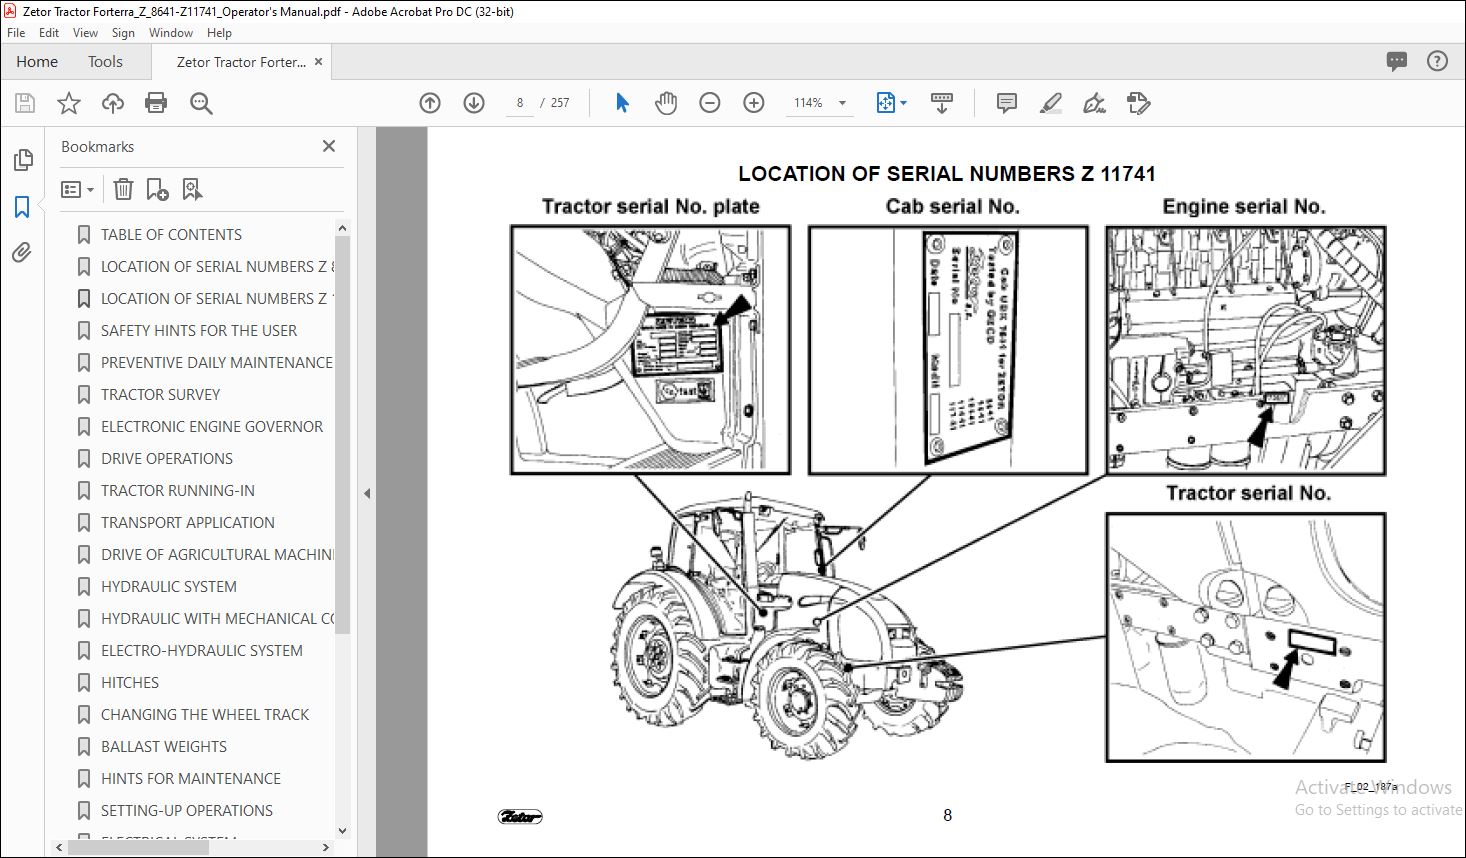Screen dimensions: 1466x858
Task: Open the bookmark options dropdown
Action: (x=77, y=189)
